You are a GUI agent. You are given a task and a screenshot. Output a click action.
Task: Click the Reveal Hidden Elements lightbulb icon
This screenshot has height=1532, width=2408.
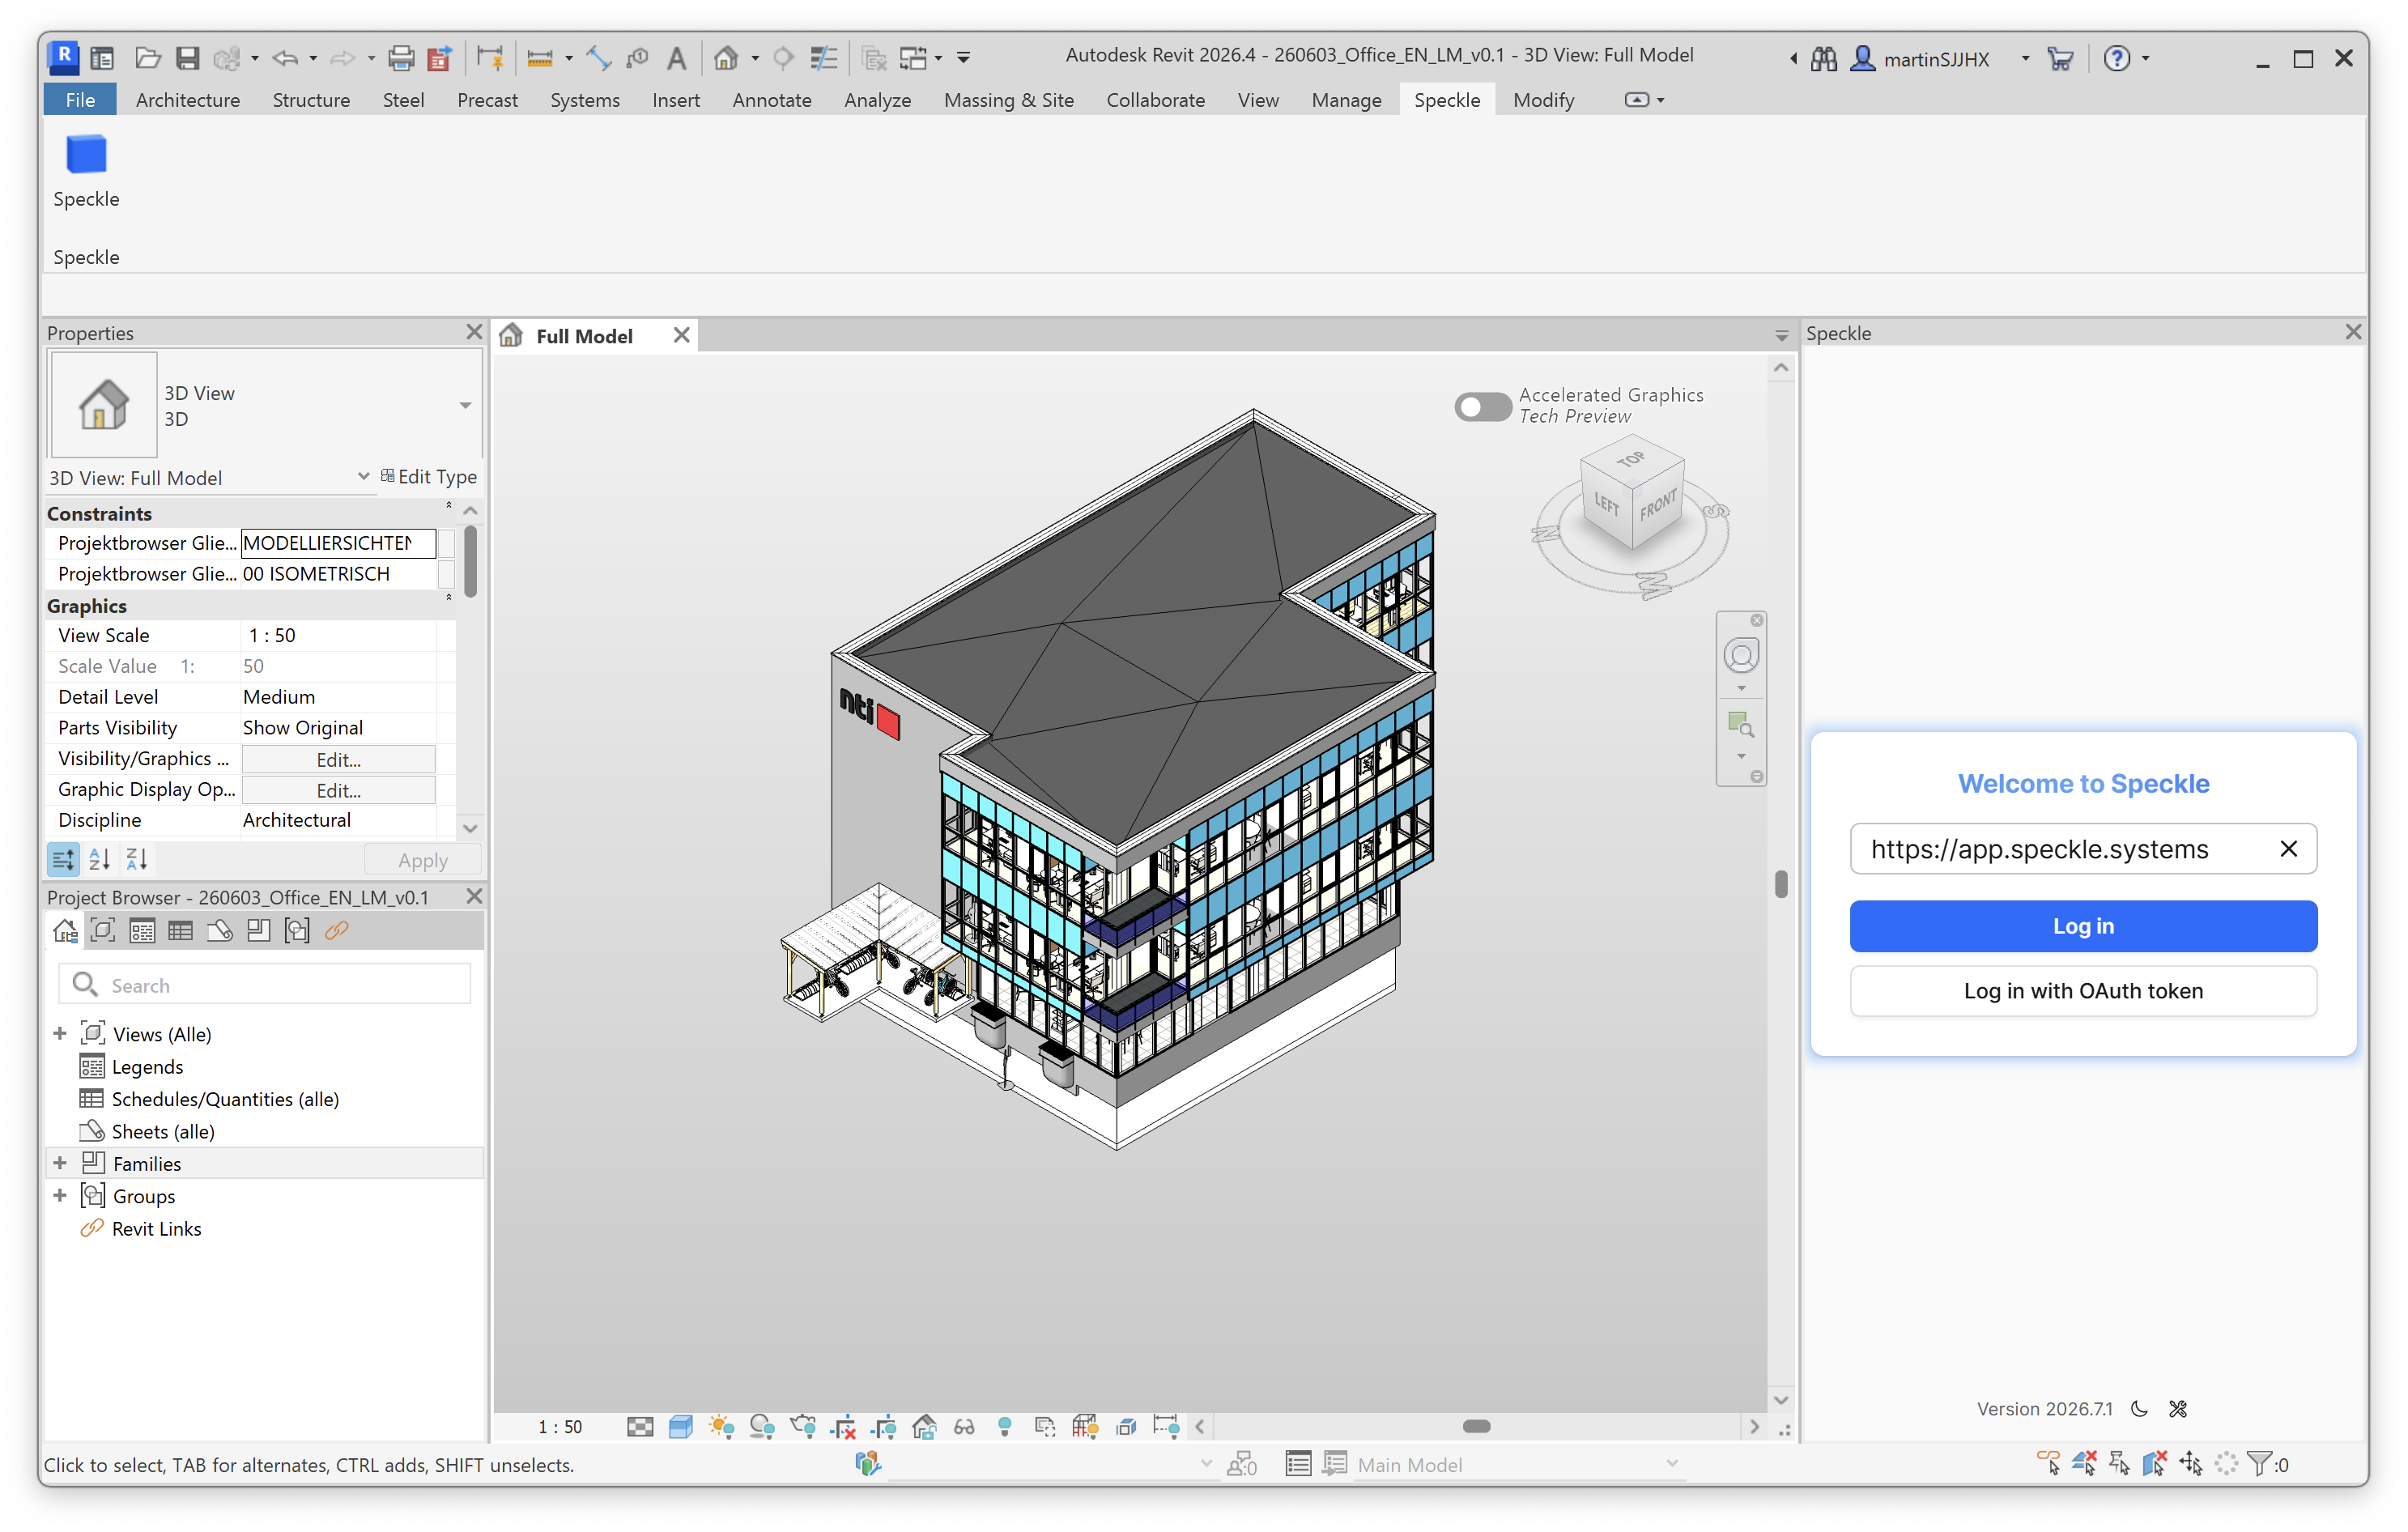(1005, 1426)
